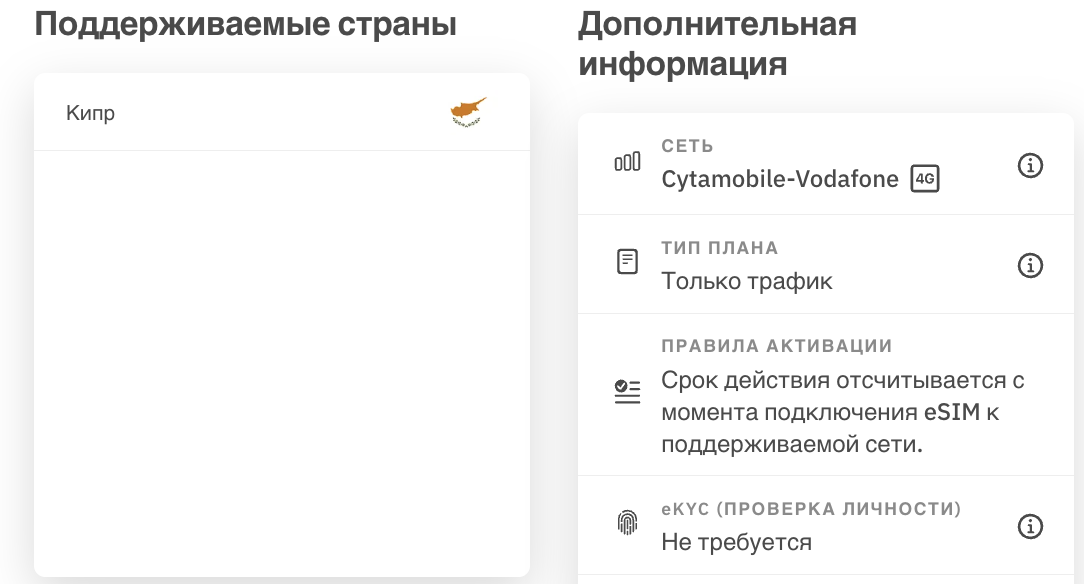
Task: Click the Не требуется eKYC value
Action: pos(736,542)
